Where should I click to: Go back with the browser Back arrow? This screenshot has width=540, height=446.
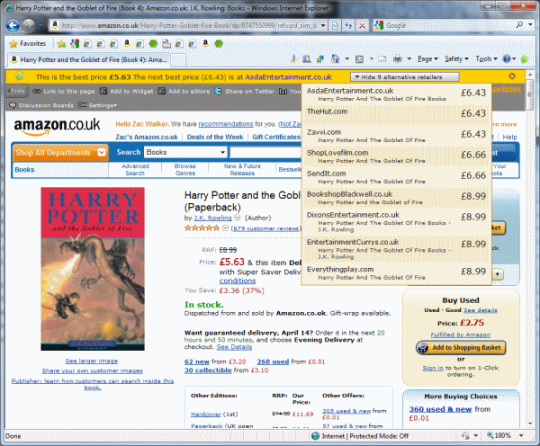pos(13,25)
